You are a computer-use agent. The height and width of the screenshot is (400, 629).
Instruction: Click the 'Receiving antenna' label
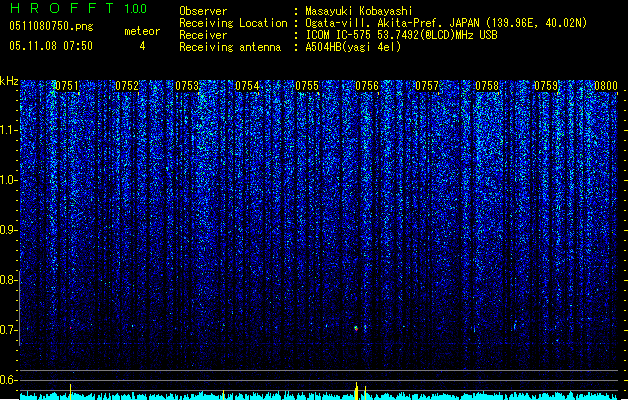tap(230, 47)
